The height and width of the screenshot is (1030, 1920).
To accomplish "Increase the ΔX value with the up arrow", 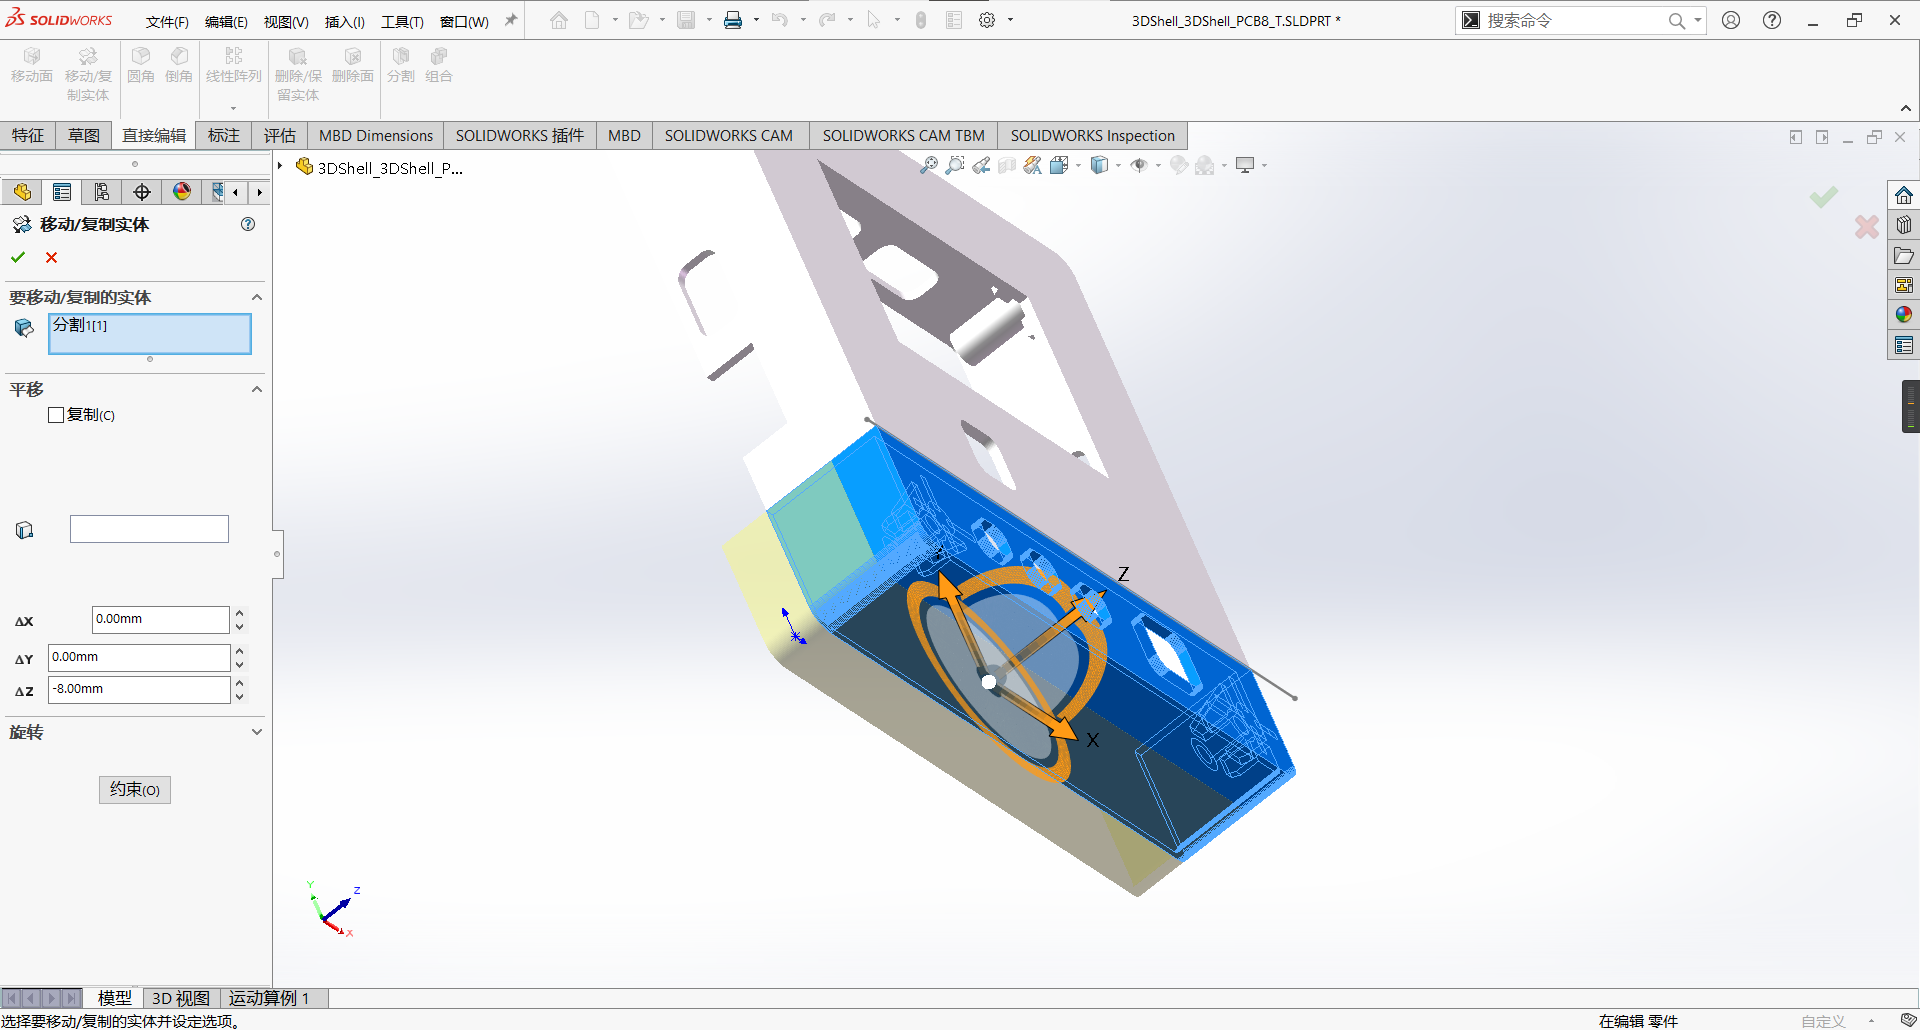I will pyautogui.click(x=240, y=613).
